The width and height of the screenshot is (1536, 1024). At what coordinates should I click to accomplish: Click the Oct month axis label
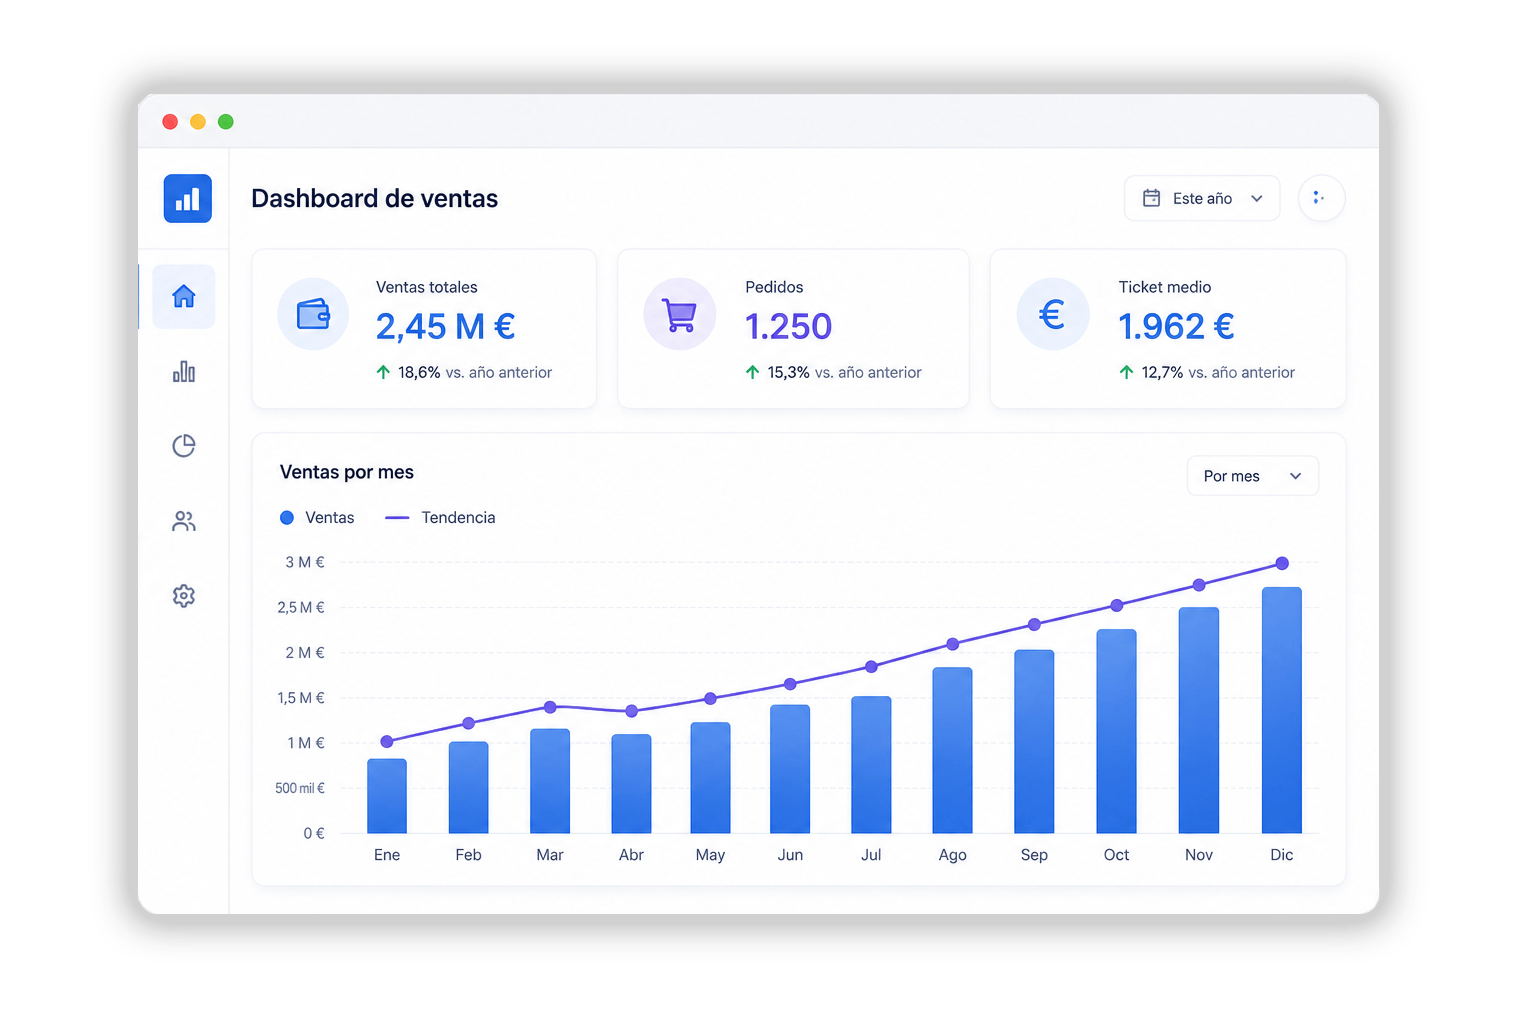coord(1116,855)
